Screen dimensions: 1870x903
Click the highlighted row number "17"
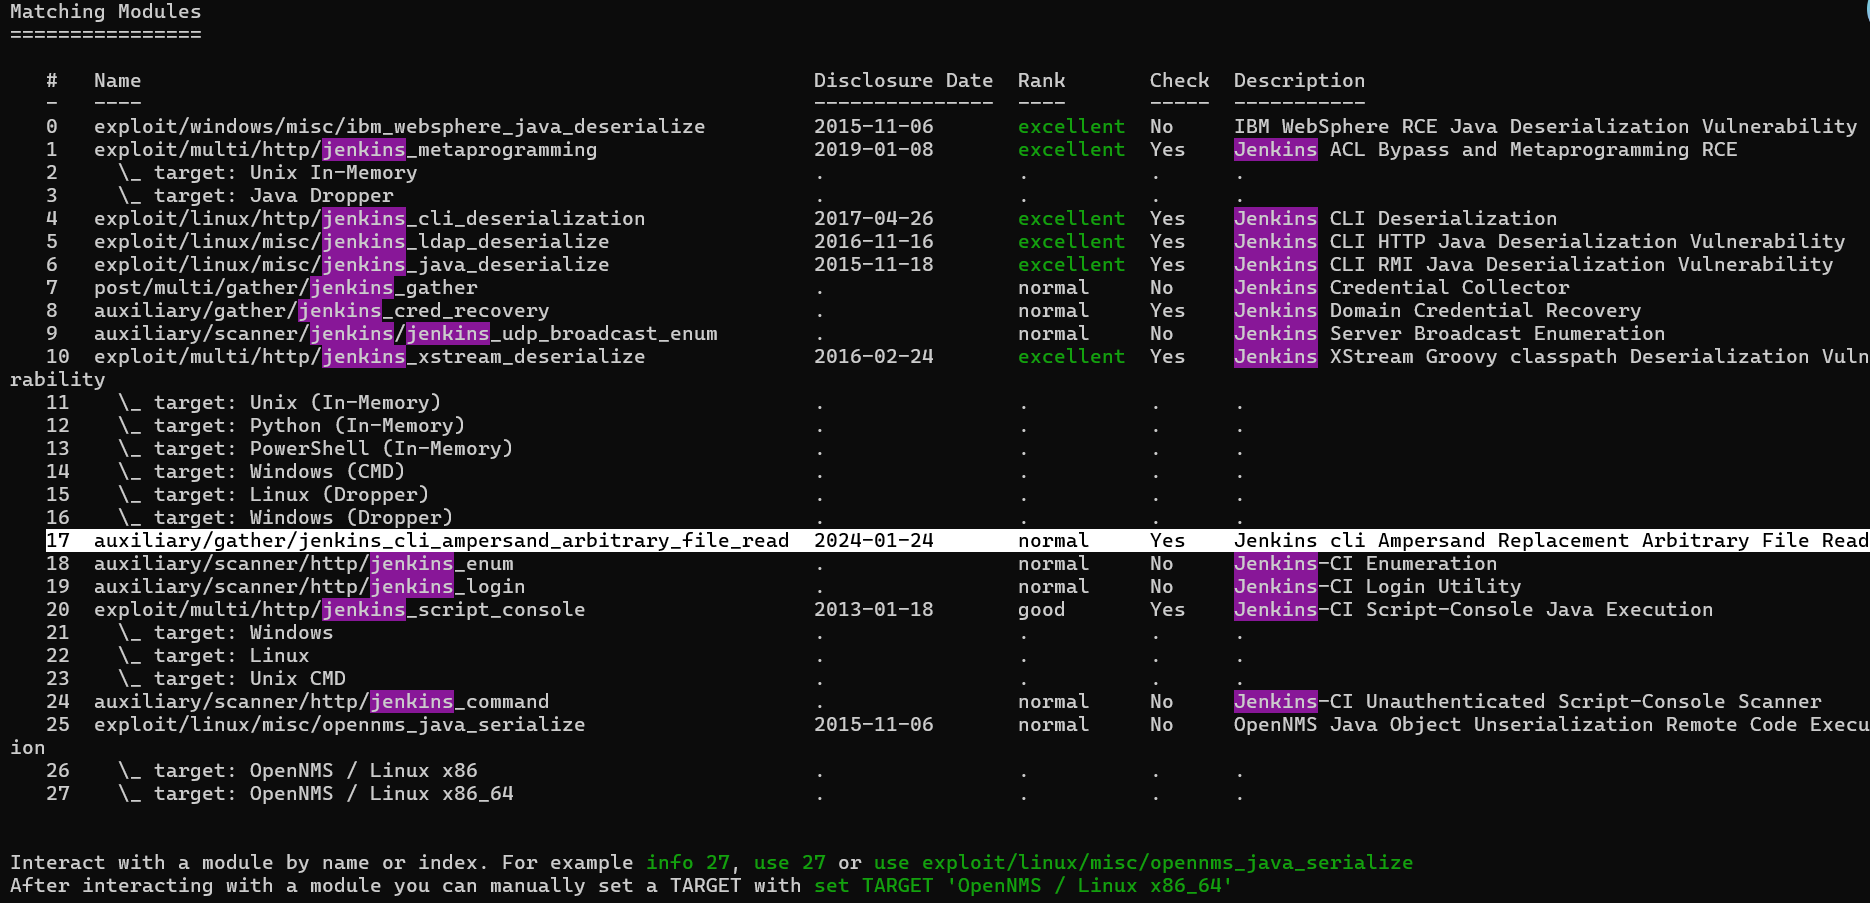pos(58,541)
